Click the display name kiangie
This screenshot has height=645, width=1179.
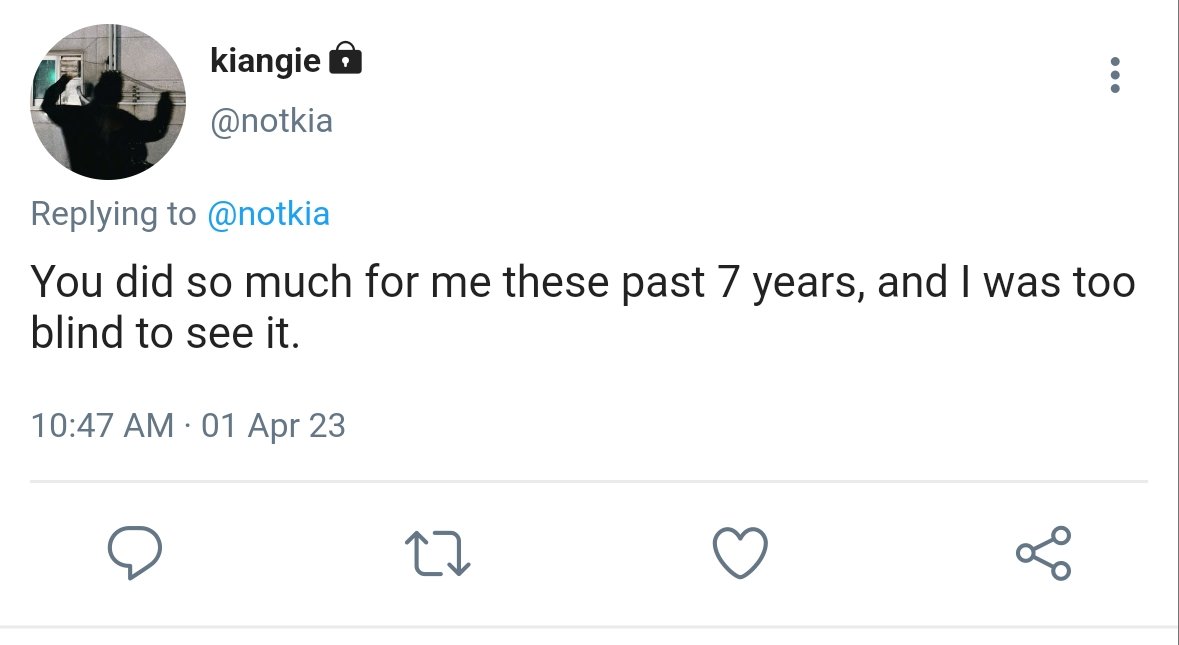265,59
